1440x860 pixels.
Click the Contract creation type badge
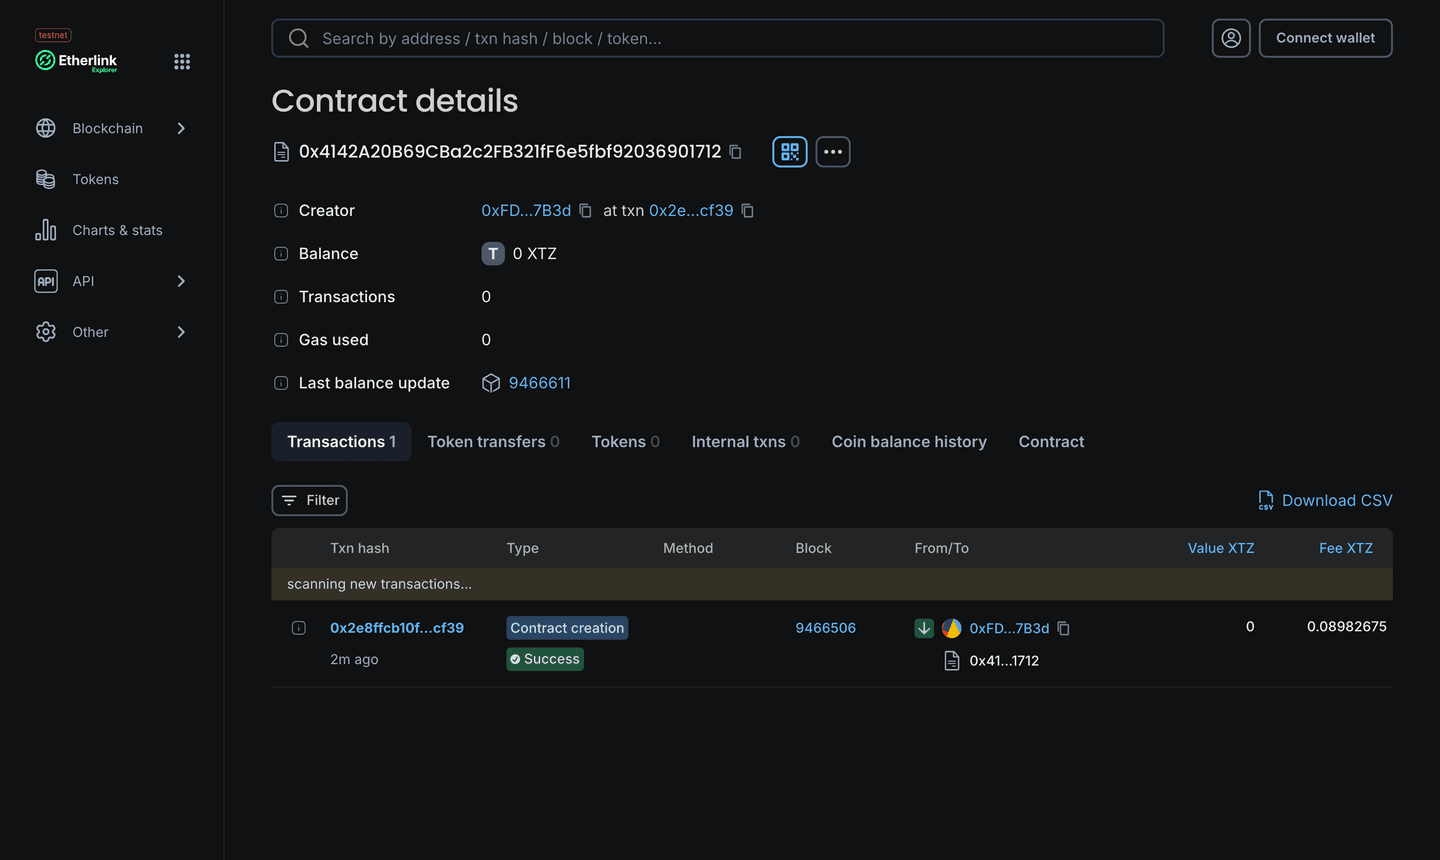click(x=567, y=628)
